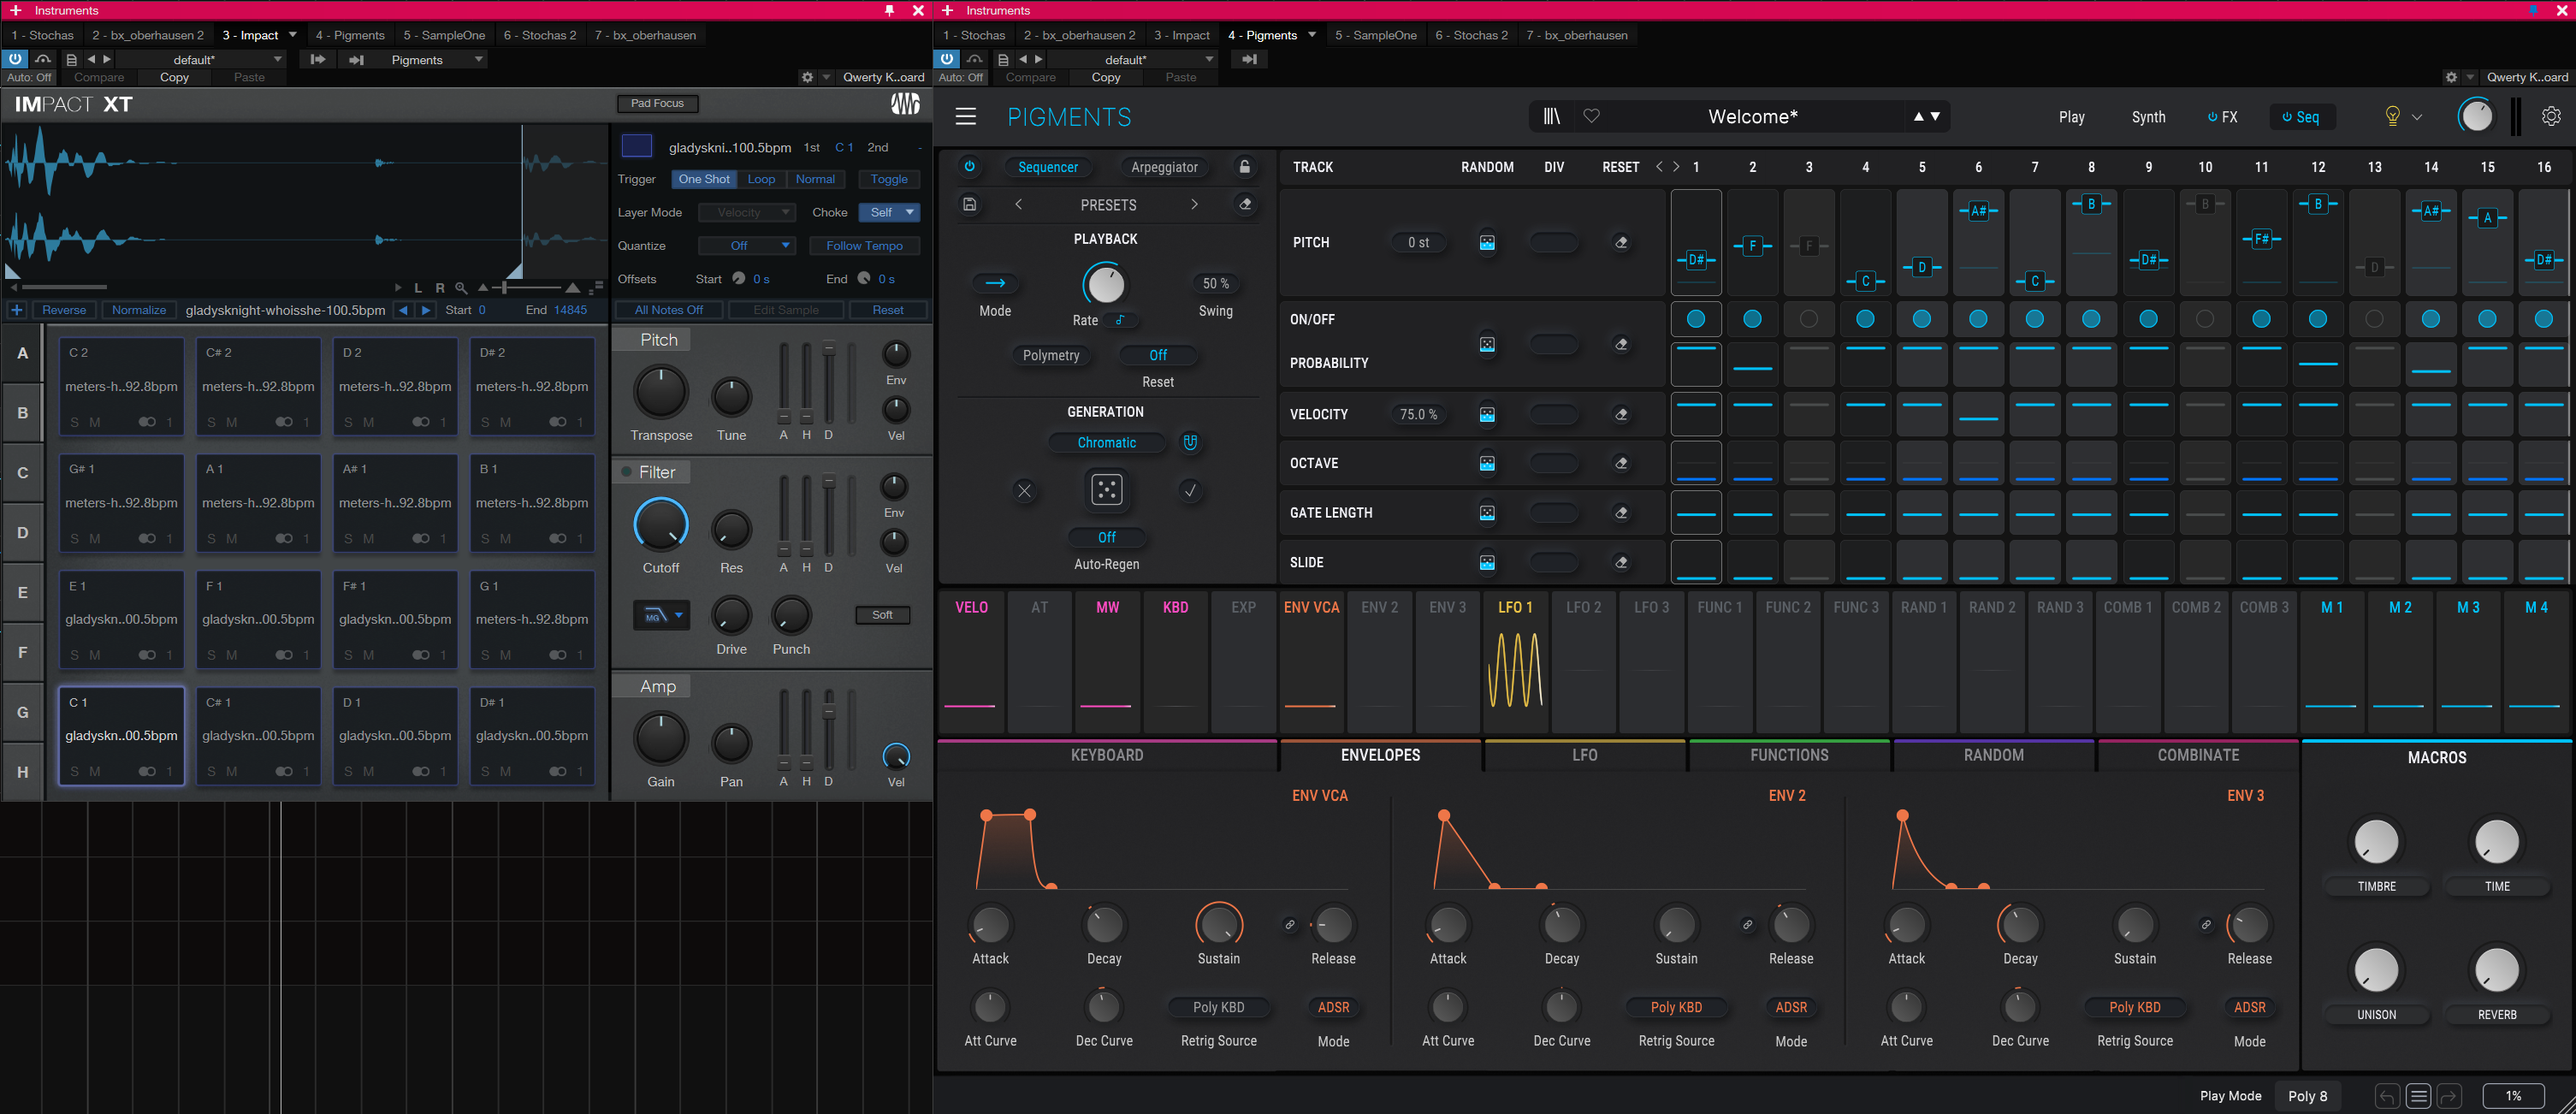Switch to 5 - SampleOne tab in left window
Image resolution: width=2576 pixels, height=1114 pixels.
coord(444,35)
